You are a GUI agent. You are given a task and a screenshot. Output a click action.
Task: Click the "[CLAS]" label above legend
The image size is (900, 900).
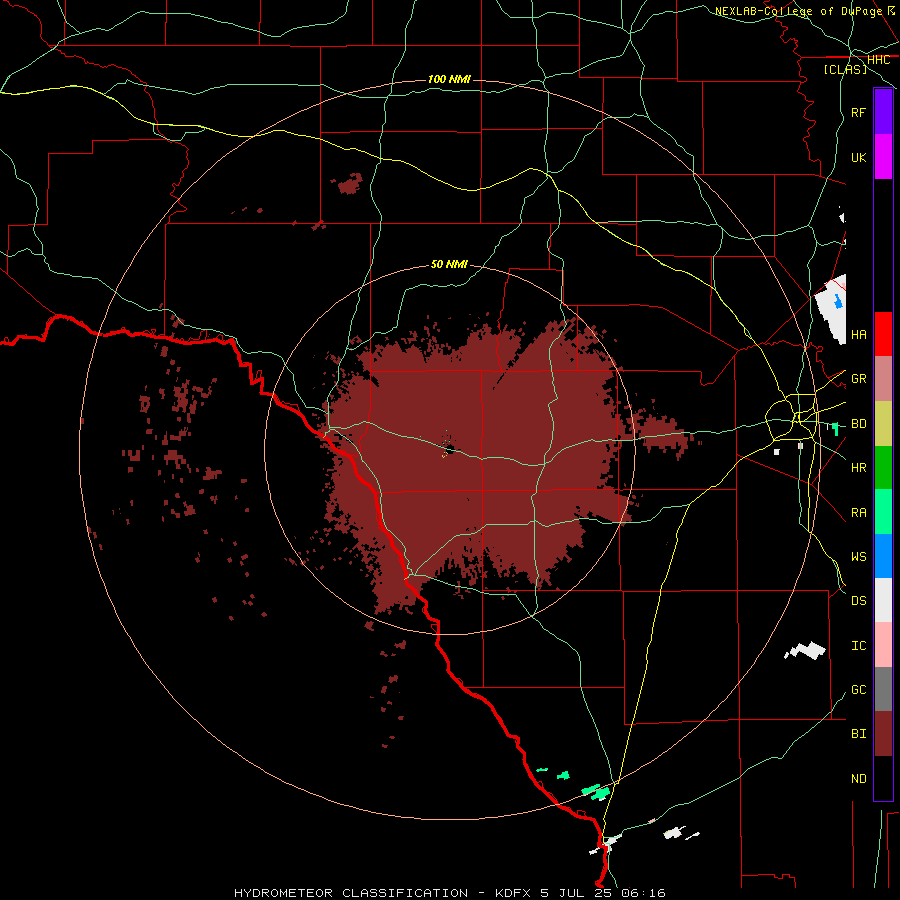tap(845, 69)
